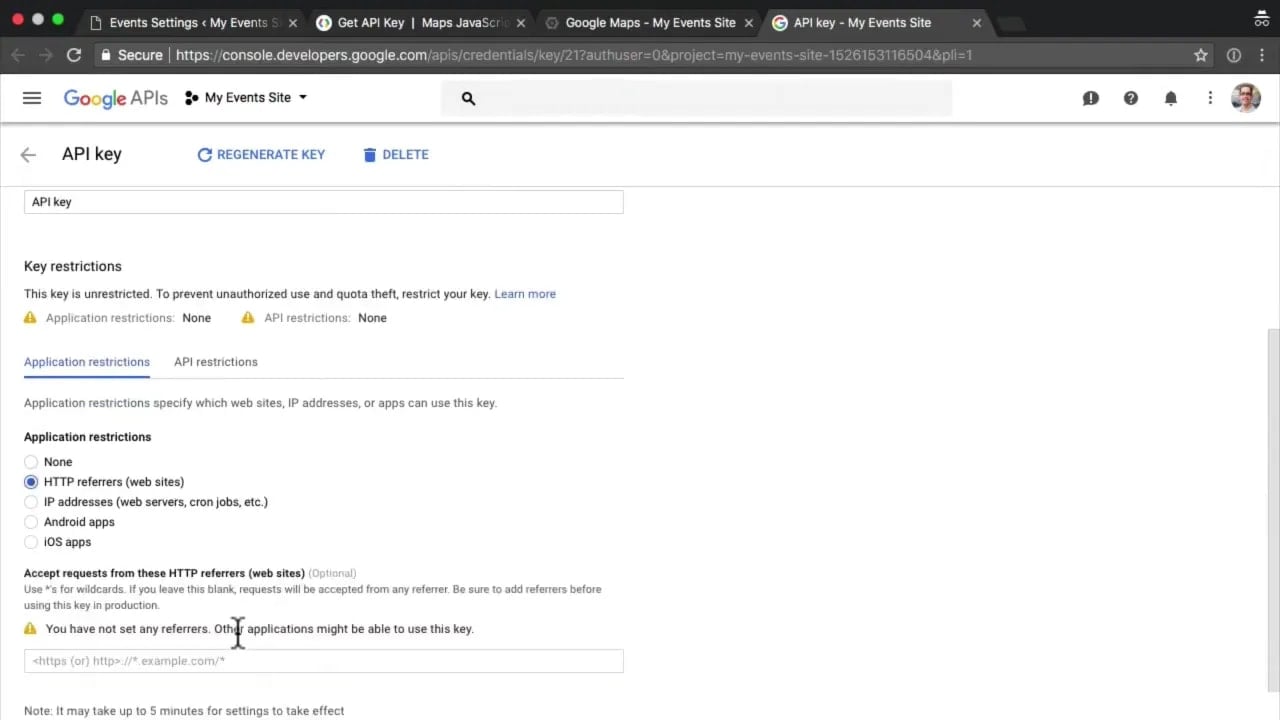This screenshot has height=720, width=1280.
Task: Open the My Events Site project selector
Action: click(x=246, y=98)
